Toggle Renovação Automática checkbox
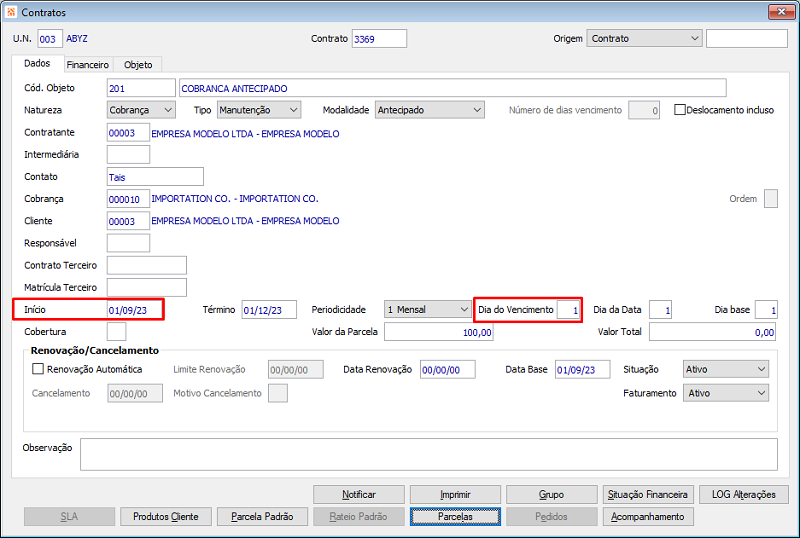Image resolution: width=800 pixels, height=538 pixels. pos(38,369)
